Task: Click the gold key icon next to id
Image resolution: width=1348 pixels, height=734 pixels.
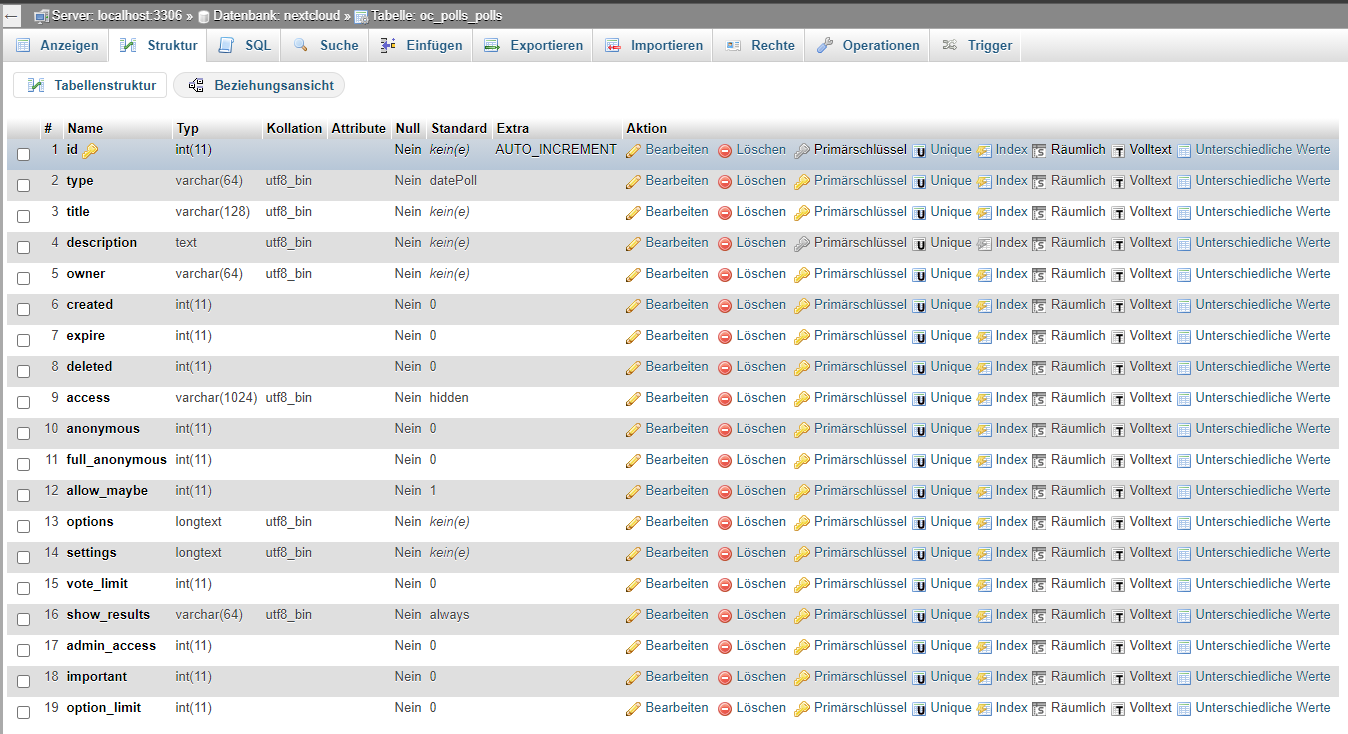Action: coord(90,151)
